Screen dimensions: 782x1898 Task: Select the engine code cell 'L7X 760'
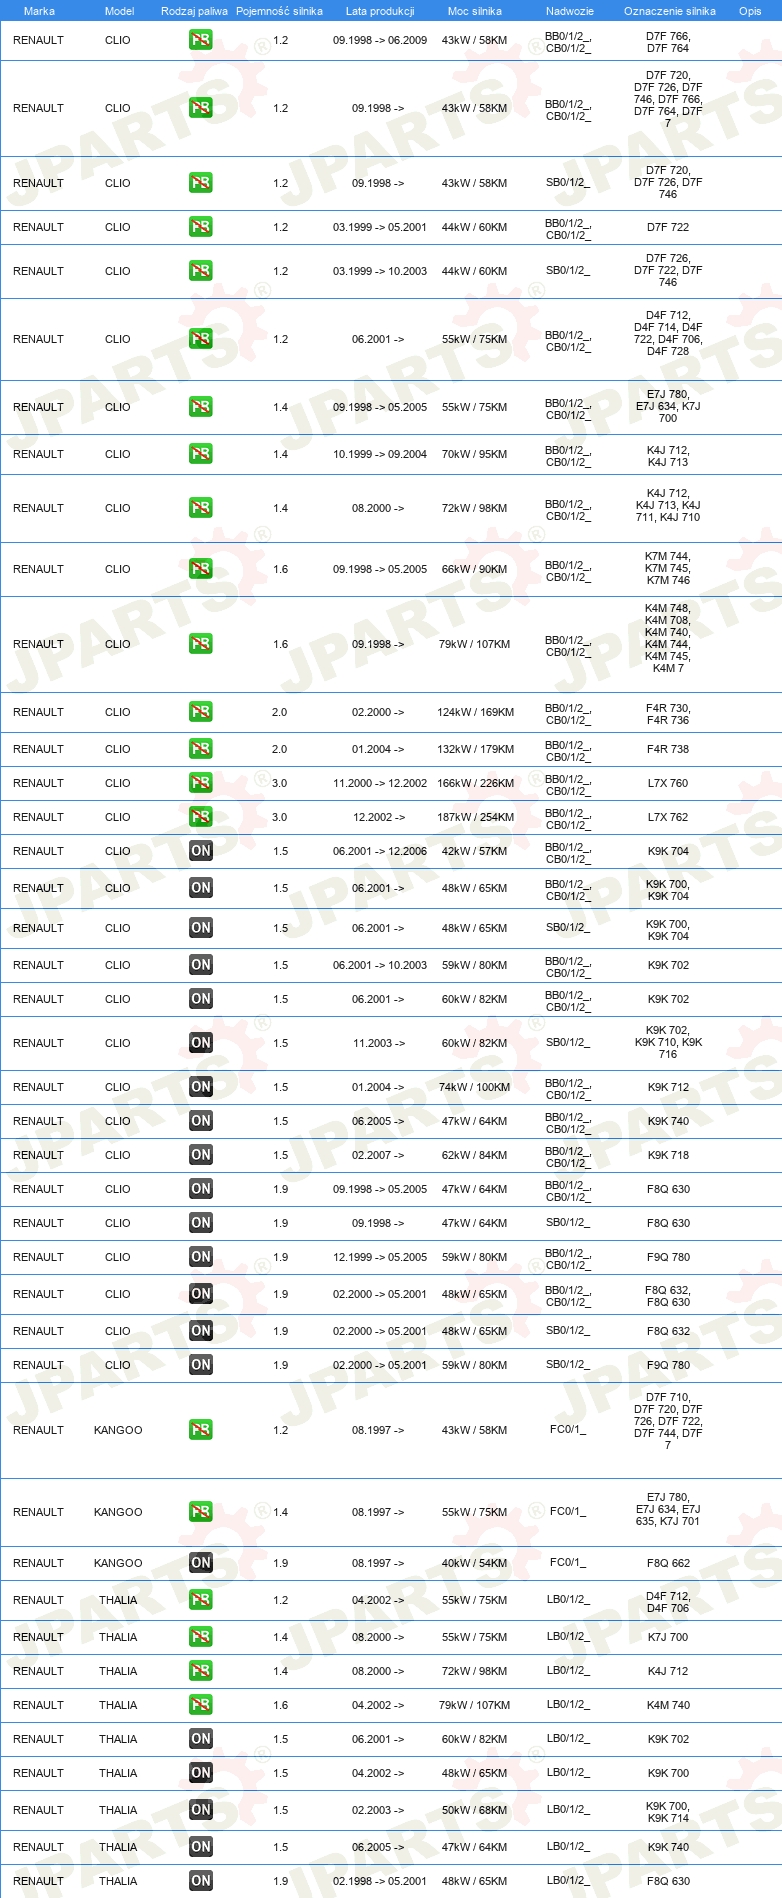(668, 783)
